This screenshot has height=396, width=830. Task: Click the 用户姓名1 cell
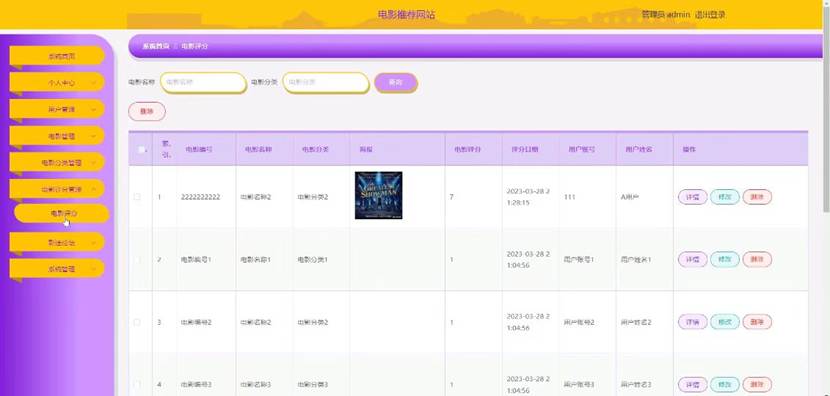[636, 259]
